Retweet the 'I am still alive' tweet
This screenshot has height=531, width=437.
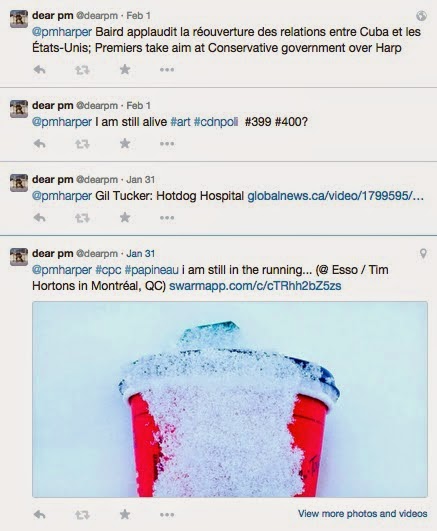click(x=82, y=144)
